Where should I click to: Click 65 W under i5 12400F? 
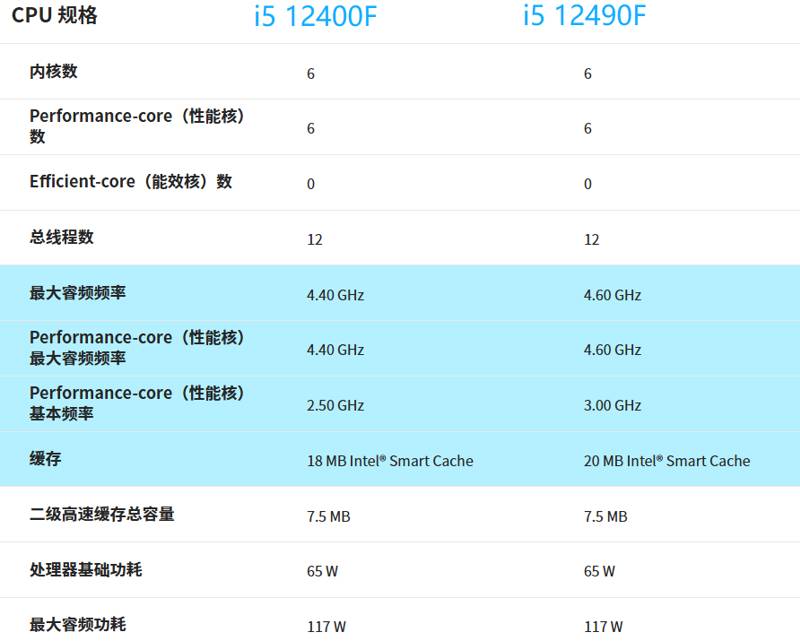(x=322, y=571)
